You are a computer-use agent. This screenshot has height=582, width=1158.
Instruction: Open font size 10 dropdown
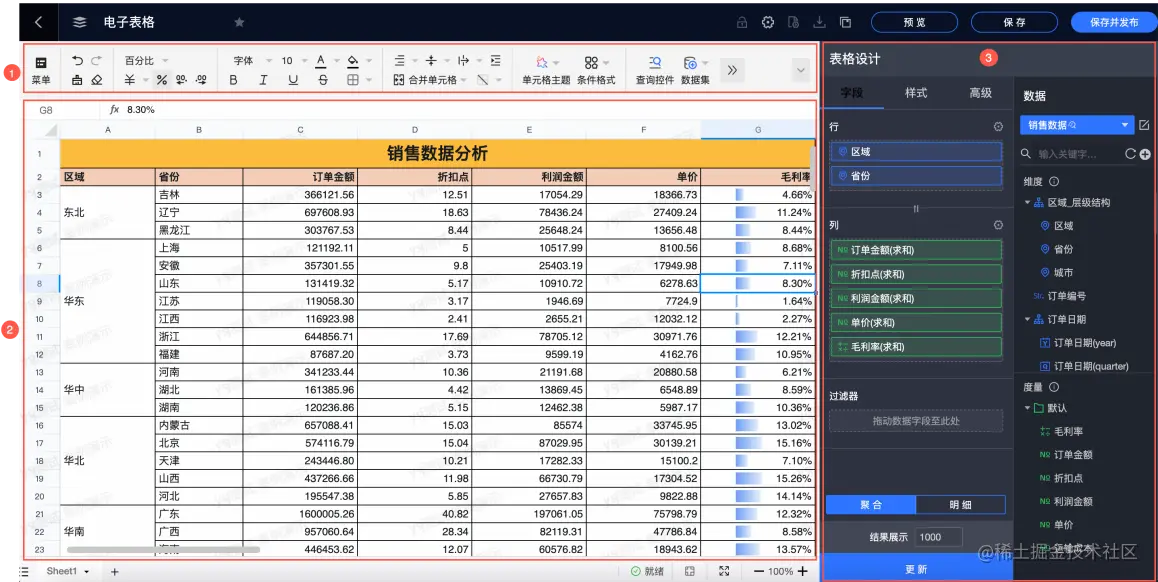pos(294,61)
